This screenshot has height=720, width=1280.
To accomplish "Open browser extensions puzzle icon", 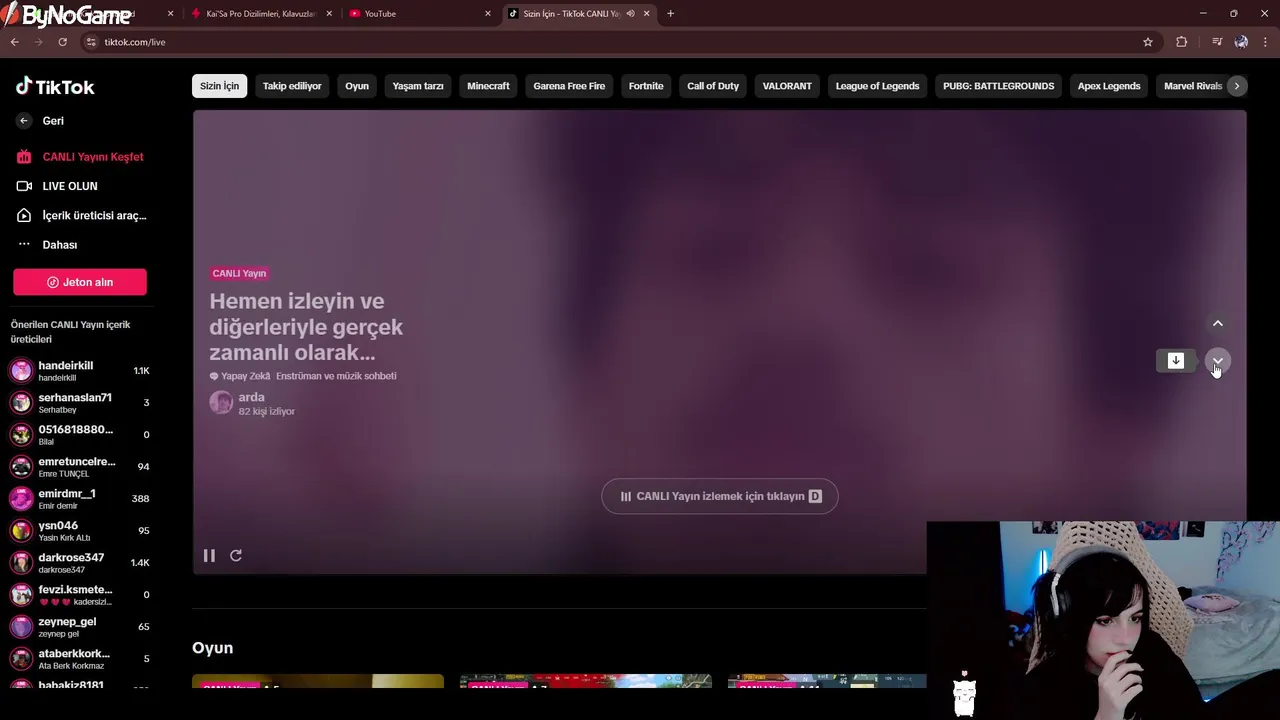I will (x=1182, y=42).
